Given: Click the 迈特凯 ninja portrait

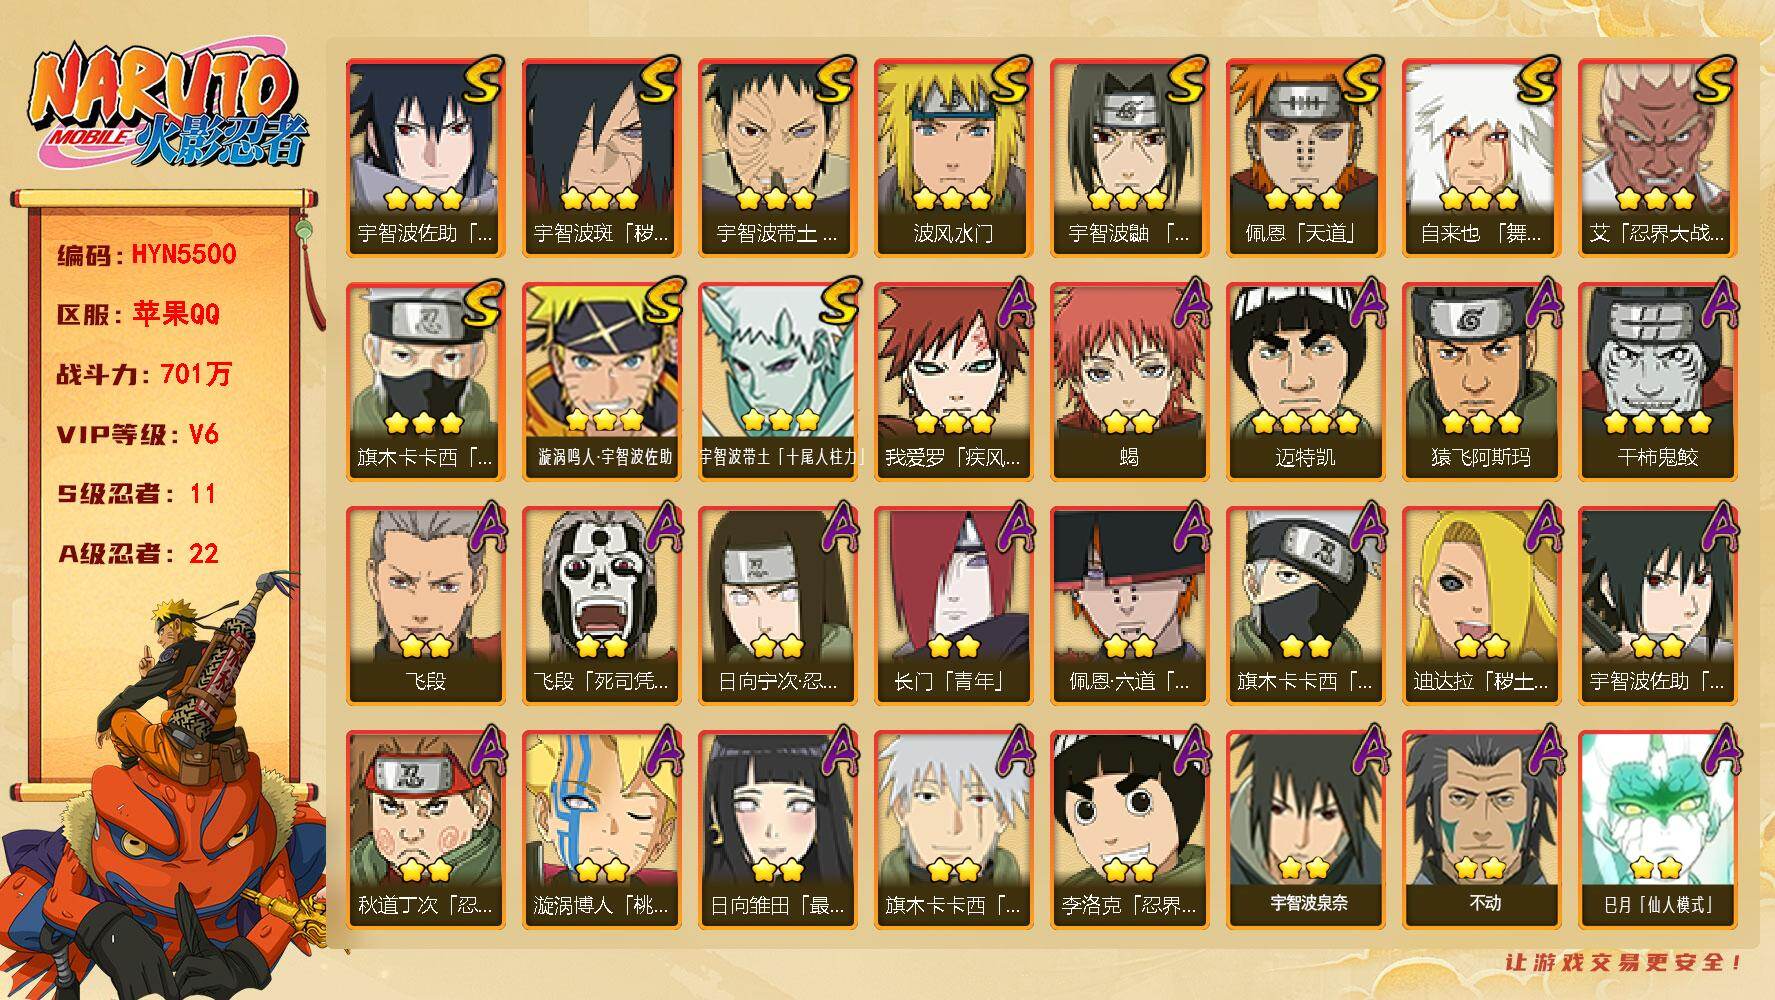Looking at the screenshot, I should pos(1305,381).
